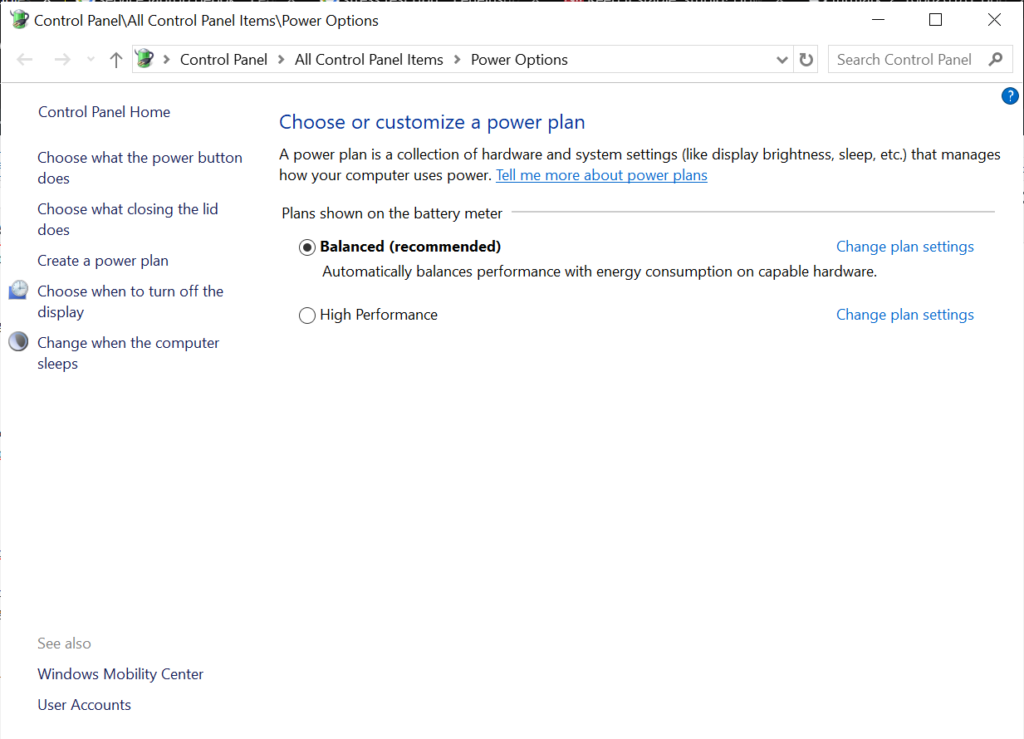The height and width of the screenshot is (739, 1024).
Task: Open the address bar history dropdown
Action: (x=782, y=59)
